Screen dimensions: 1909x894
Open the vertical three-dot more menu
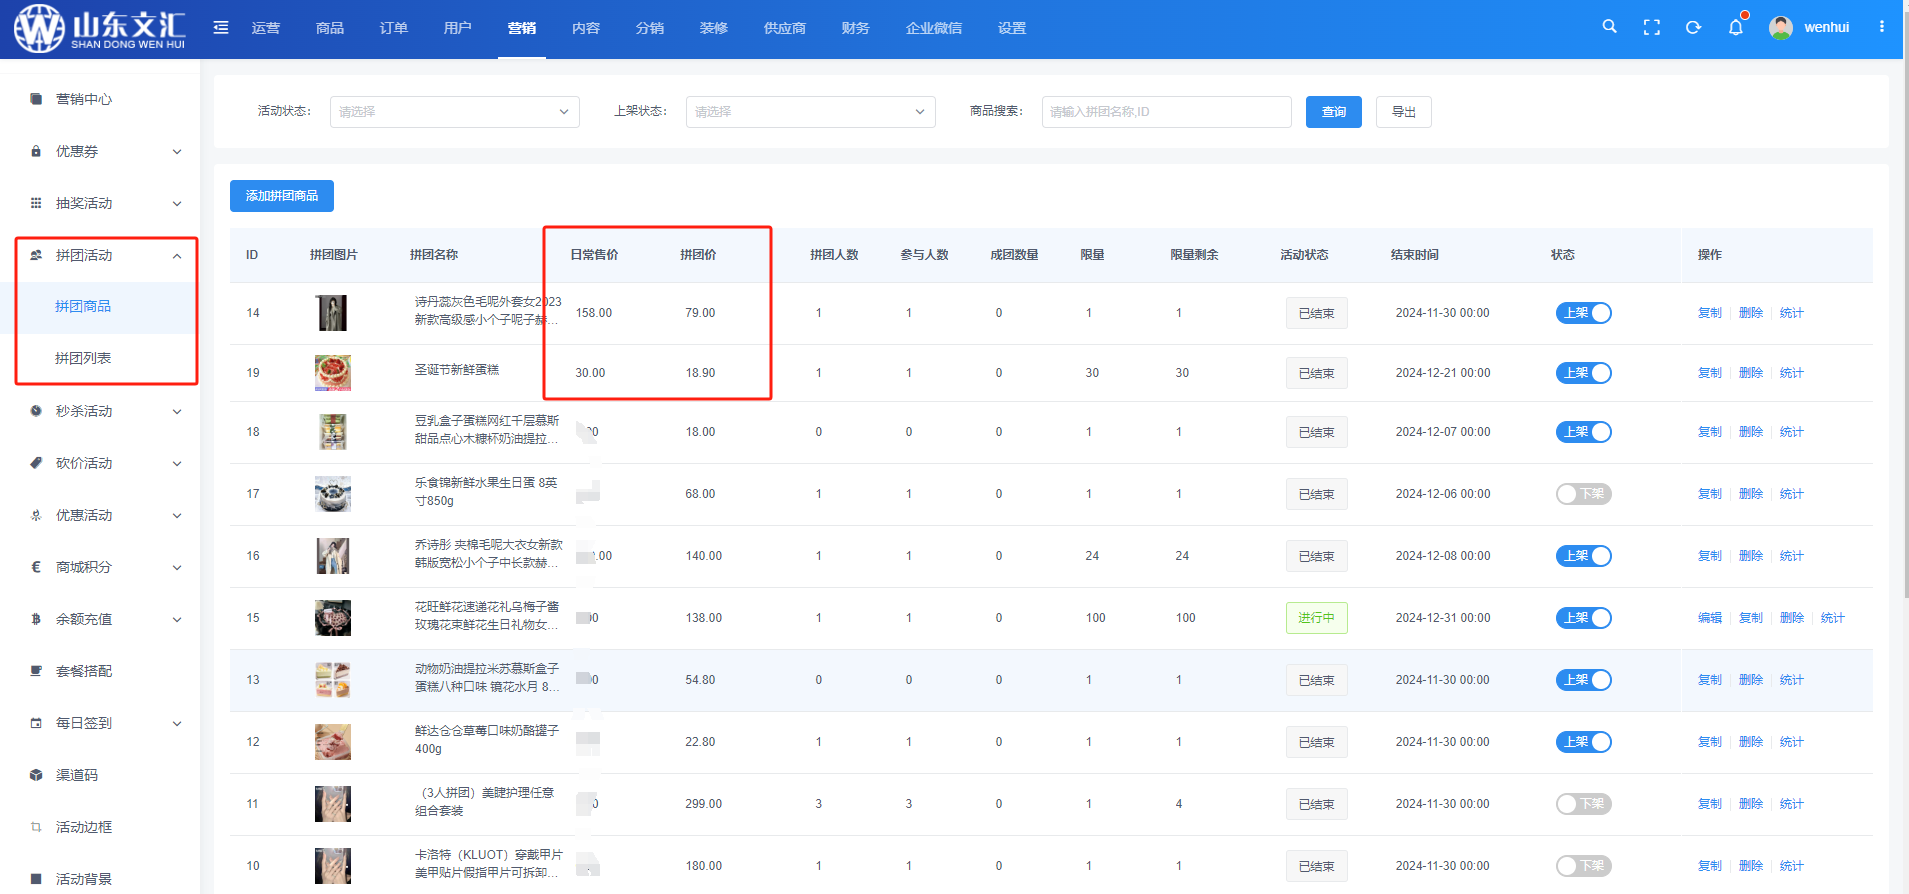pos(1881,27)
